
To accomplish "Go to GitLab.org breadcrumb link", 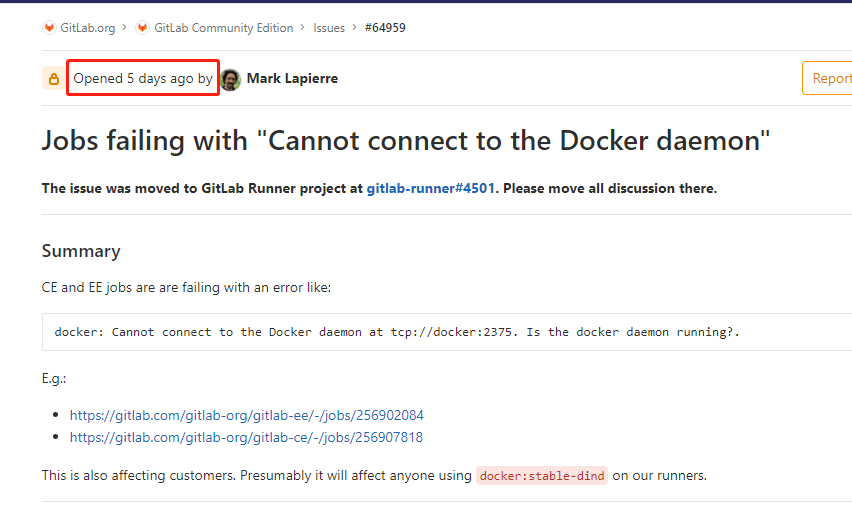I will pos(87,28).
